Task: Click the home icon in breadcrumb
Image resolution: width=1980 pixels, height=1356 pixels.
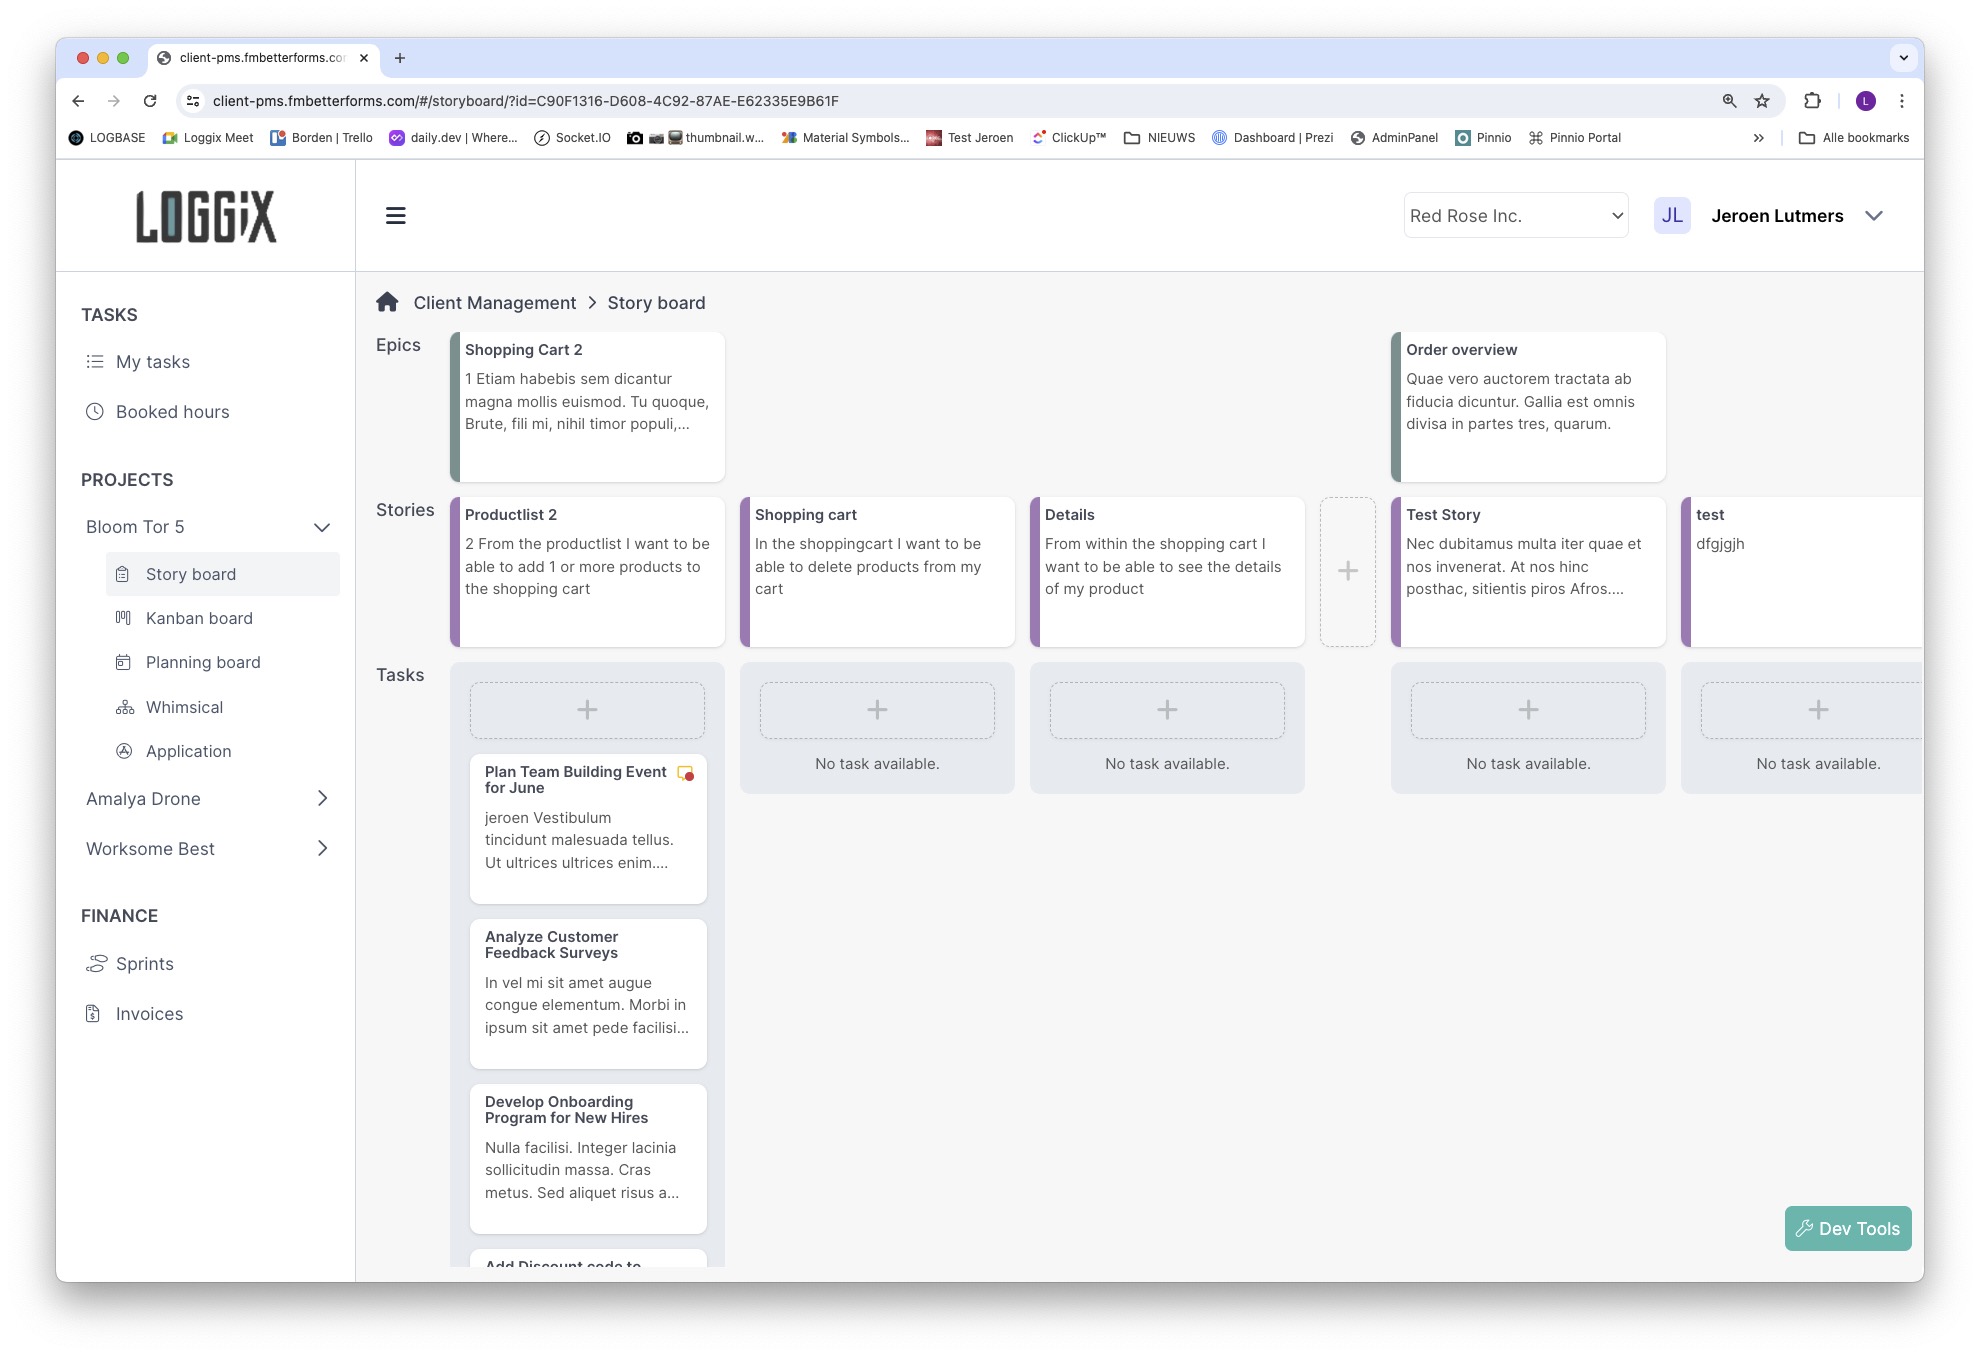Action: (x=388, y=302)
